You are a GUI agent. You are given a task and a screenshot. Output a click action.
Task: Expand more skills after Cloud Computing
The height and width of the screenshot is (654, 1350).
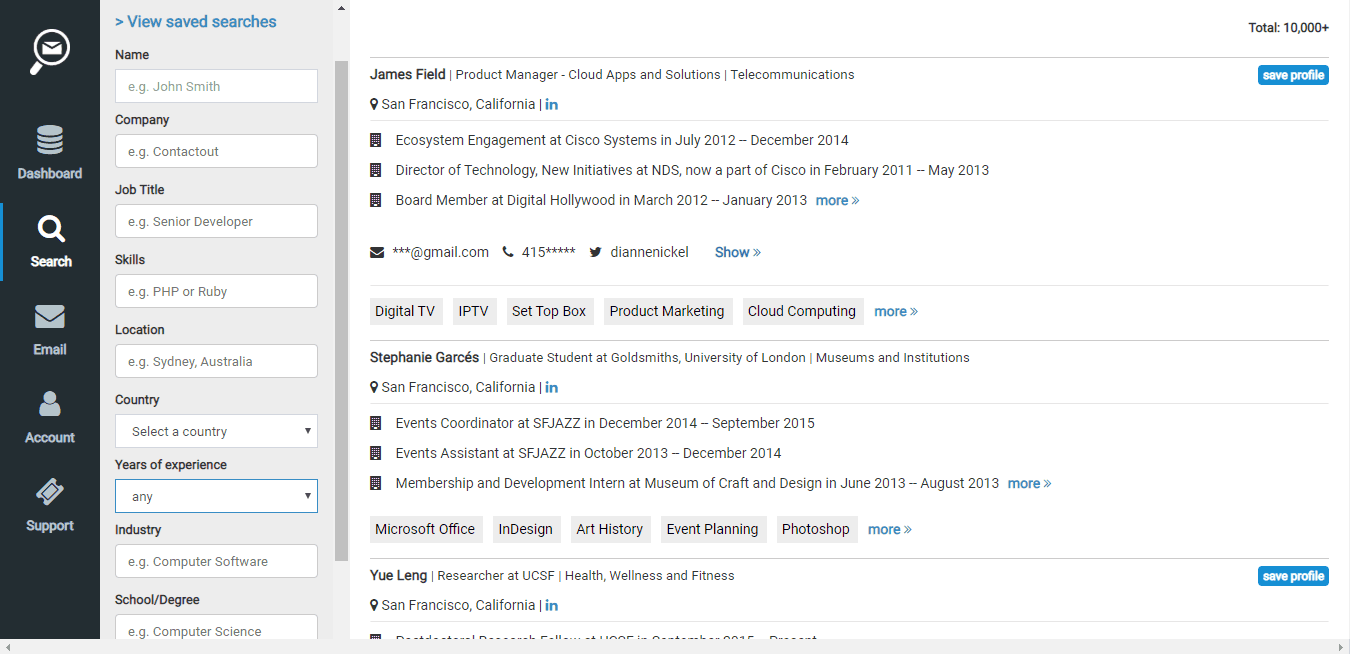point(896,311)
